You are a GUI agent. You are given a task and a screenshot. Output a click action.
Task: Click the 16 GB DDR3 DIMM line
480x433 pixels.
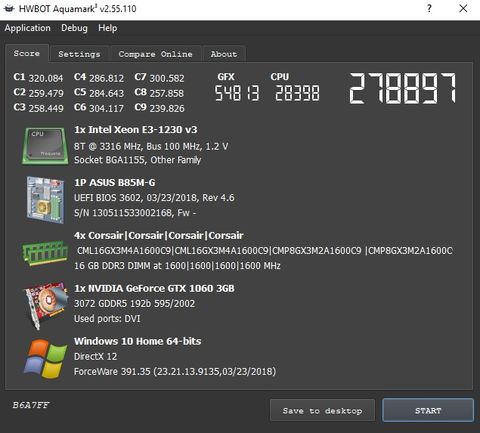(x=177, y=266)
